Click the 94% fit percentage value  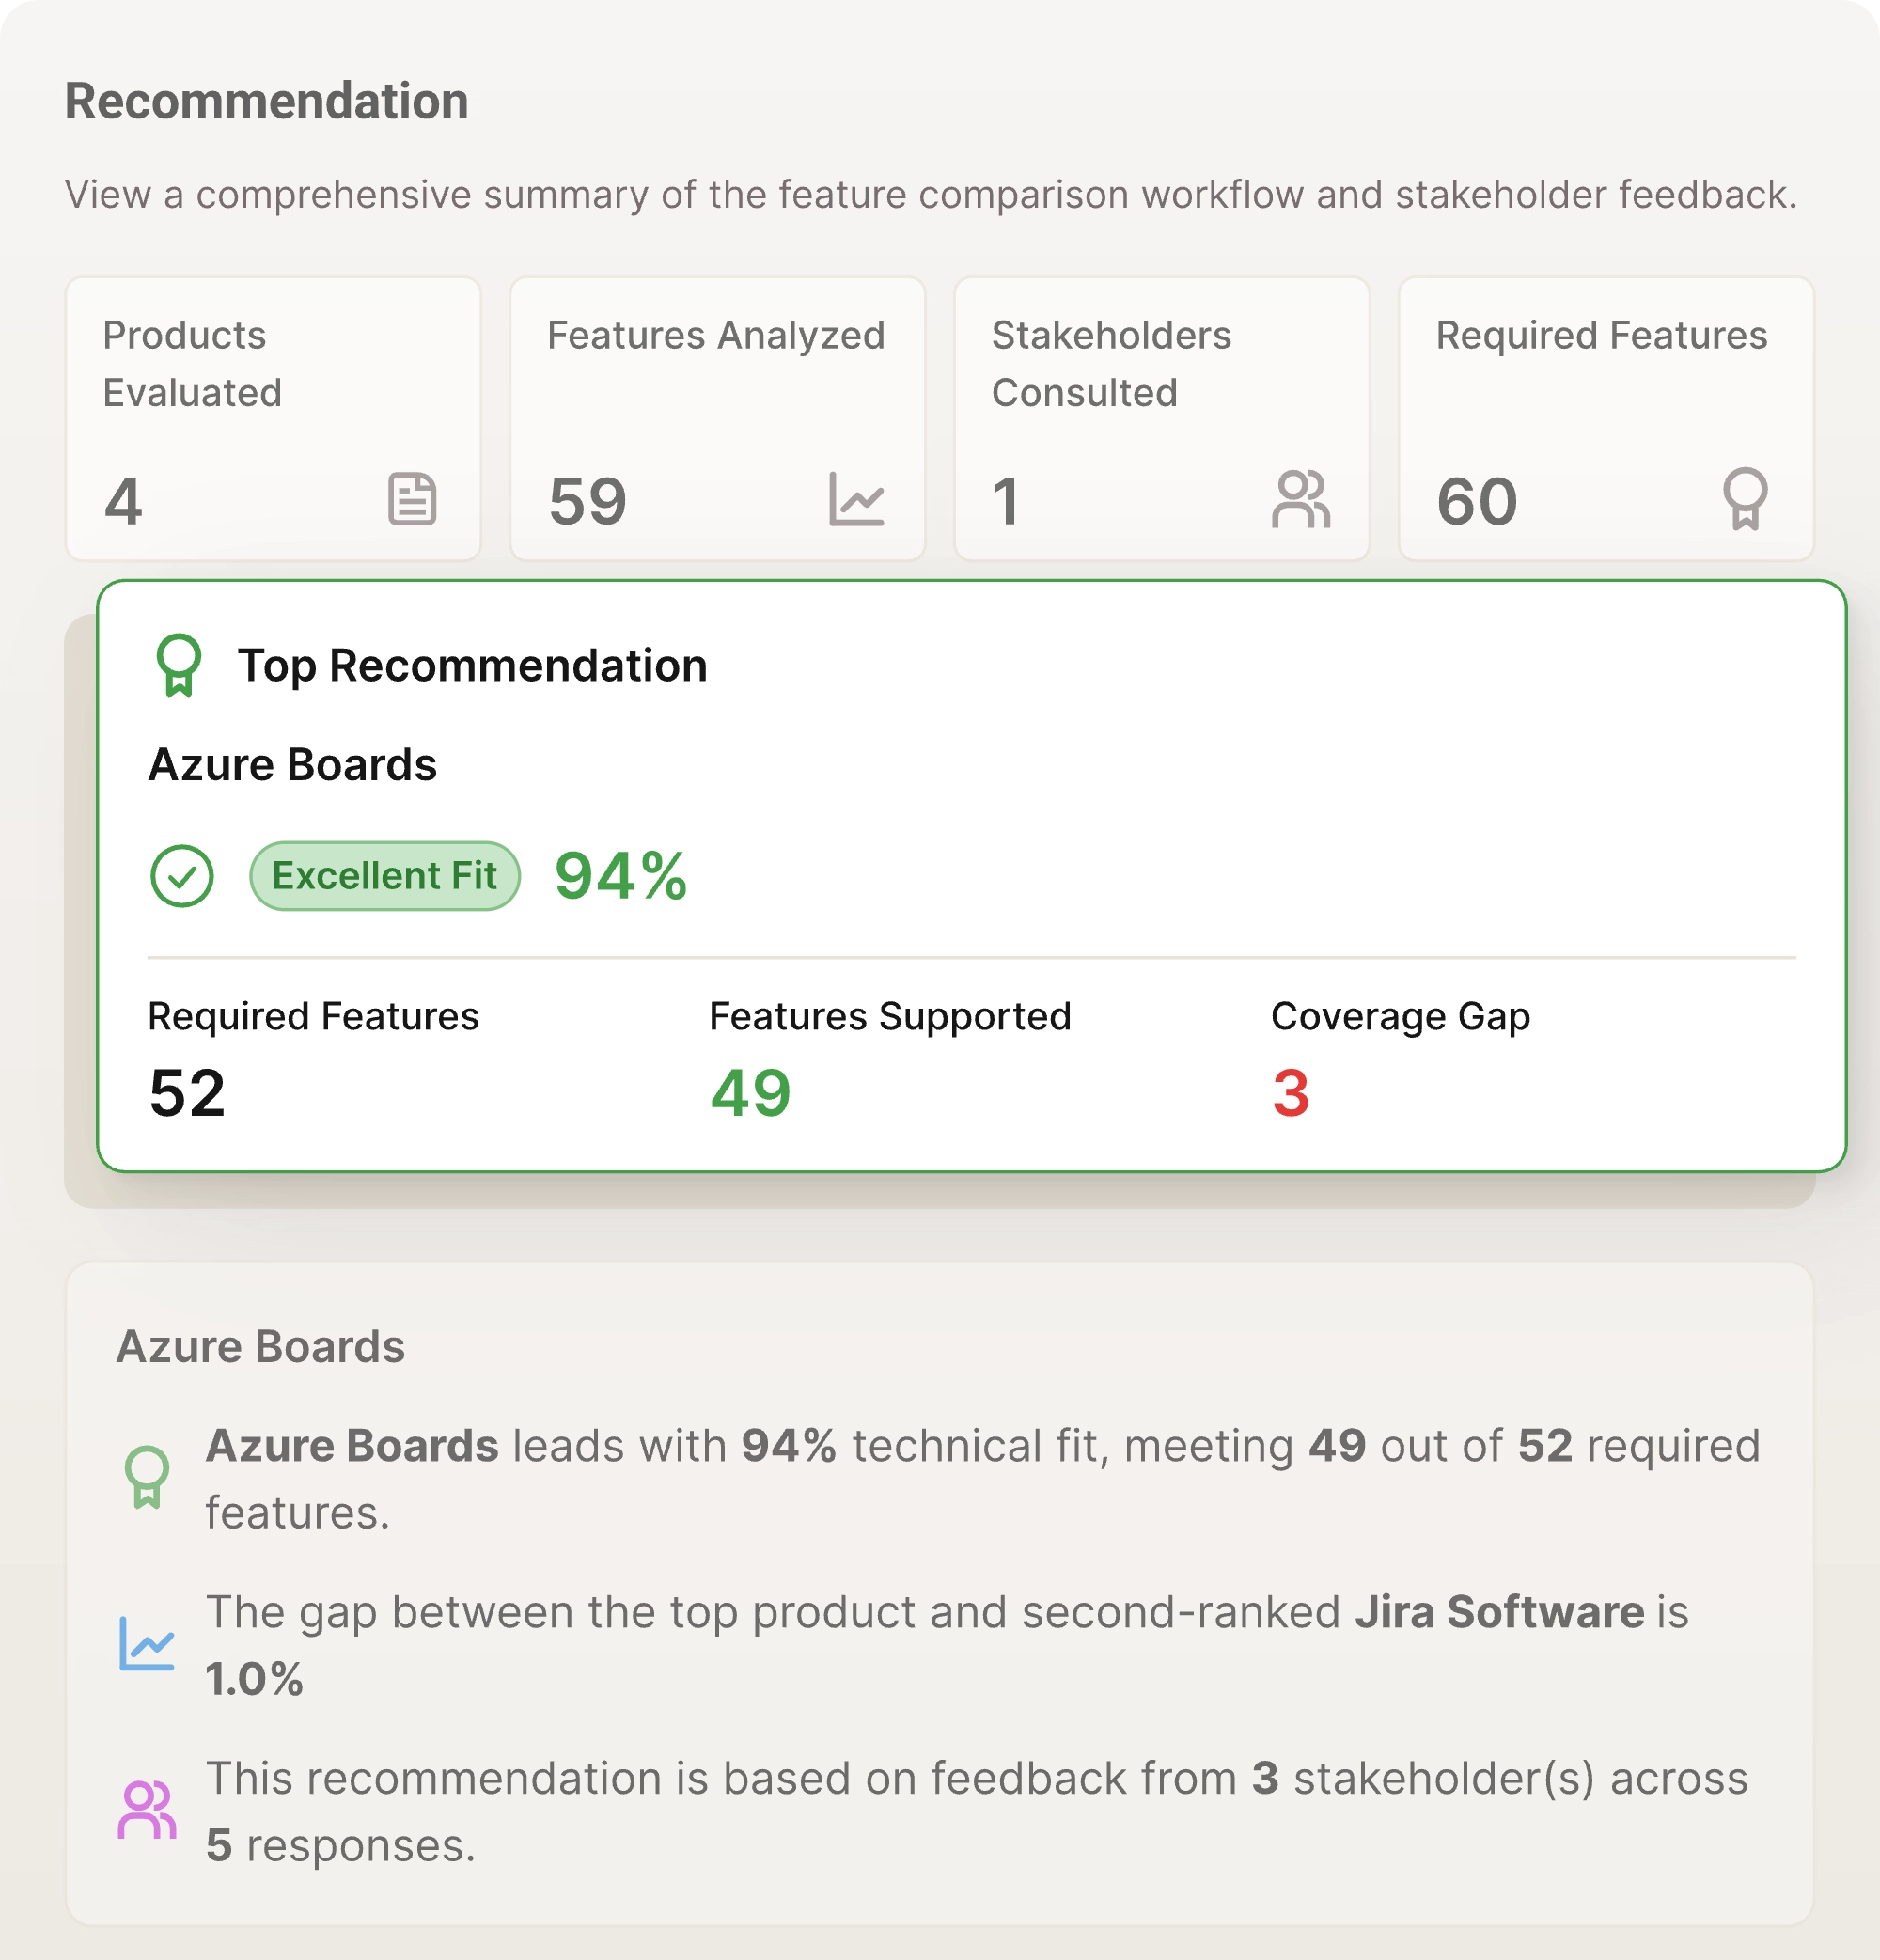pos(619,876)
